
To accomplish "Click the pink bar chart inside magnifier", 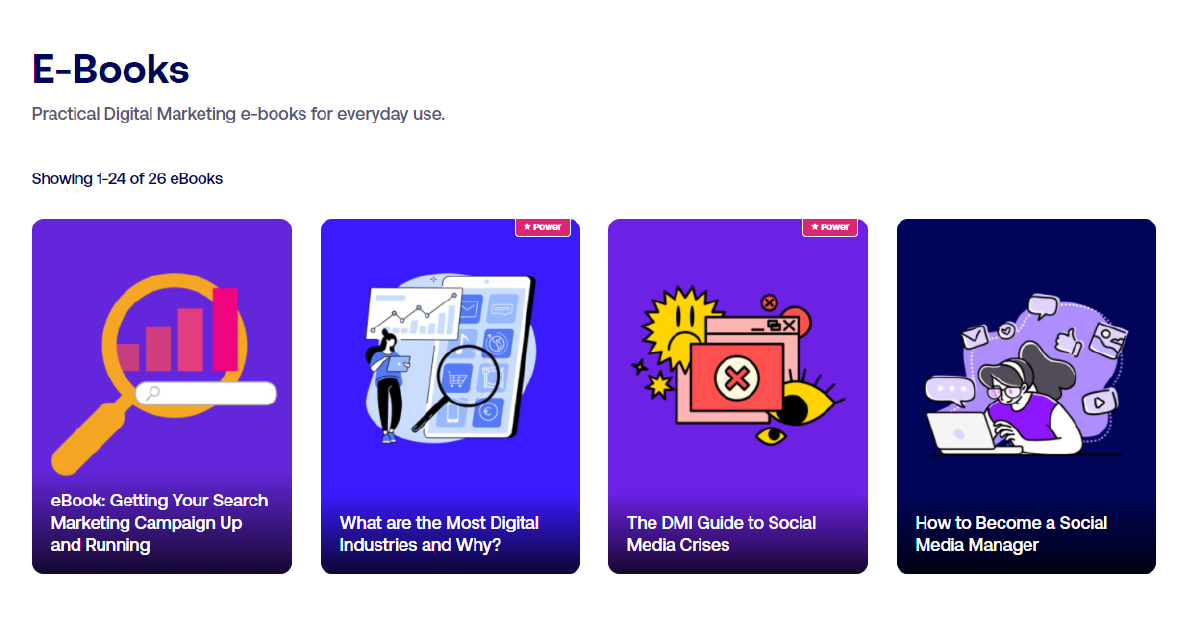I will coord(178,330).
